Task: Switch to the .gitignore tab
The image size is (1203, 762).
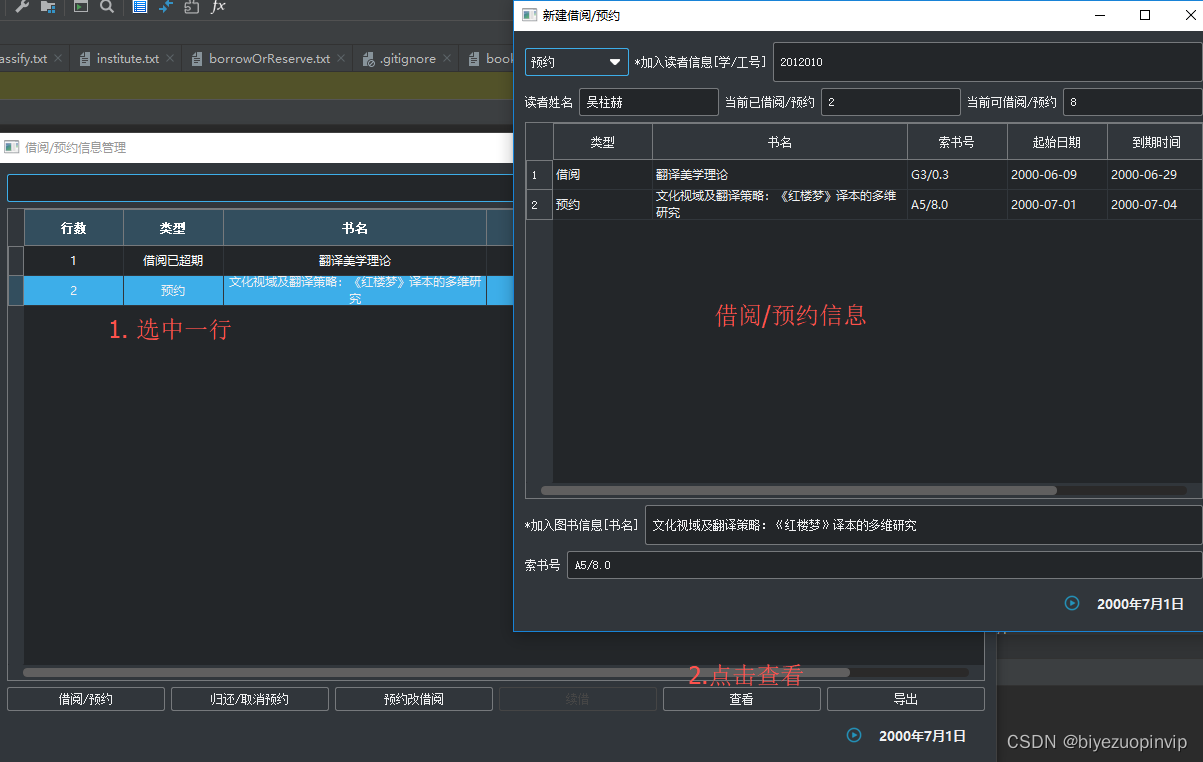Action: point(407,59)
